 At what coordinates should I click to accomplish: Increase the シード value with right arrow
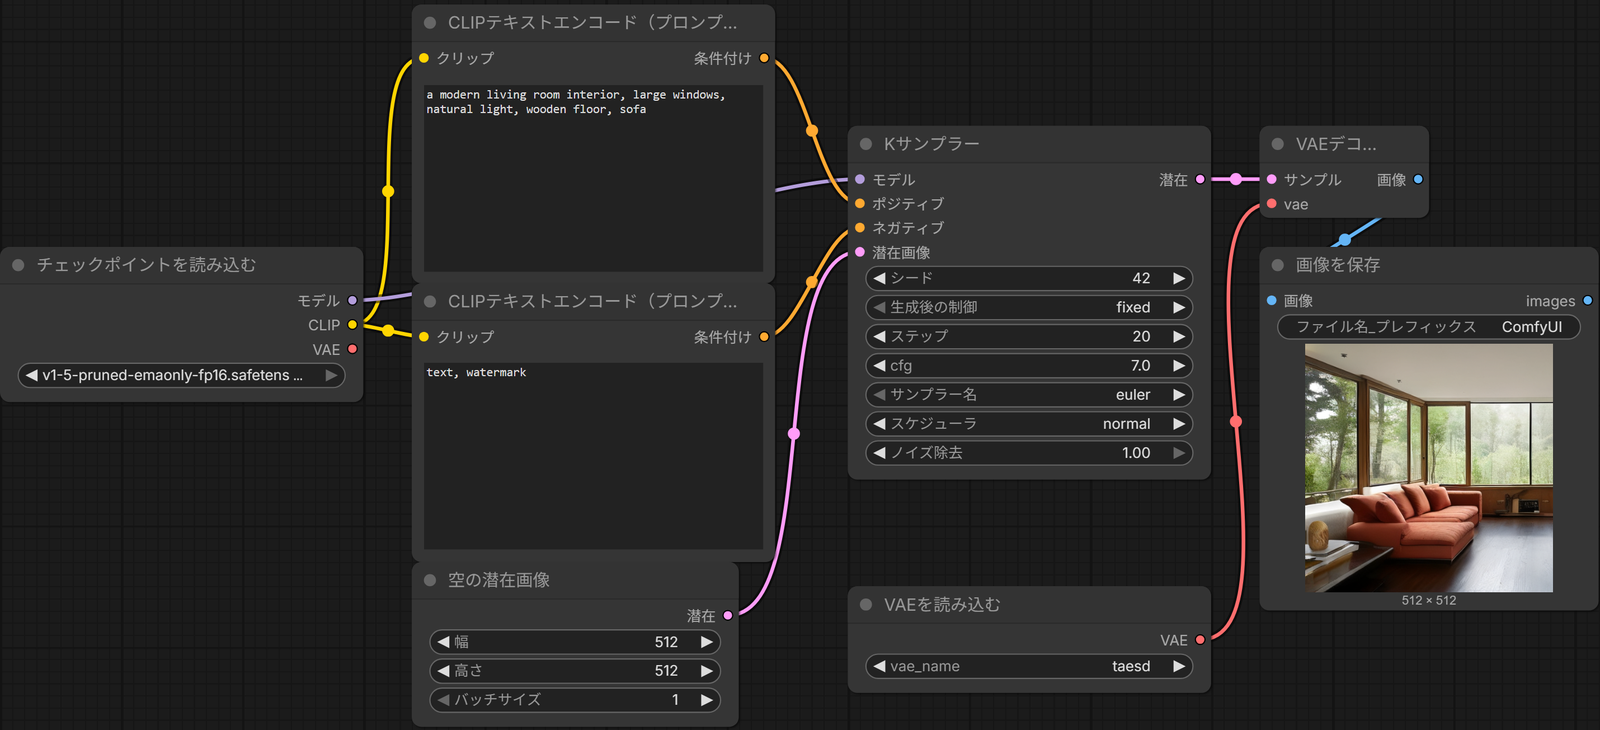(1179, 278)
